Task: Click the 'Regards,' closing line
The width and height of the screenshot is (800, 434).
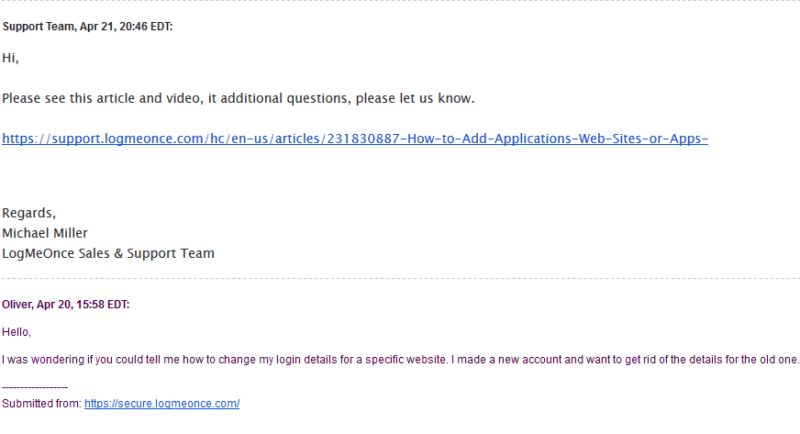Action: tap(29, 213)
